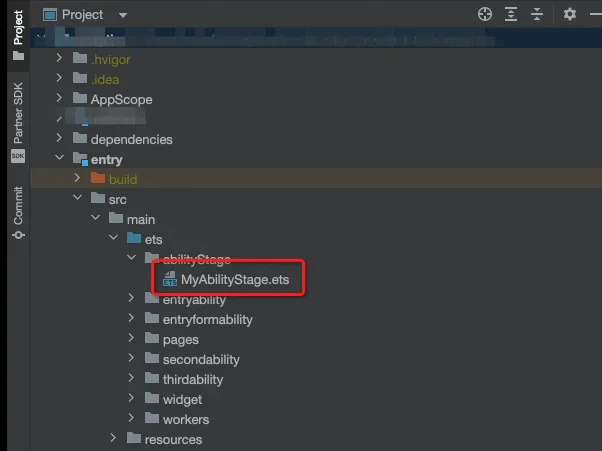Image resolution: width=602 pixels, height=451 pixels.
Task: Select the src folder name
Action: pos(117,200)
